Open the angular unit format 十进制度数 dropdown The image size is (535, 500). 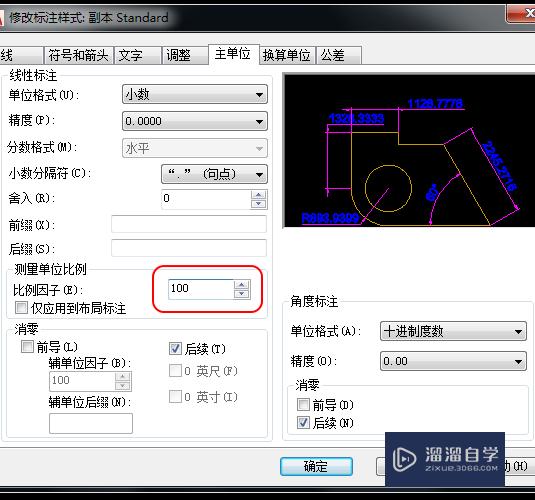pyautogui.click(x=453, y=331)
